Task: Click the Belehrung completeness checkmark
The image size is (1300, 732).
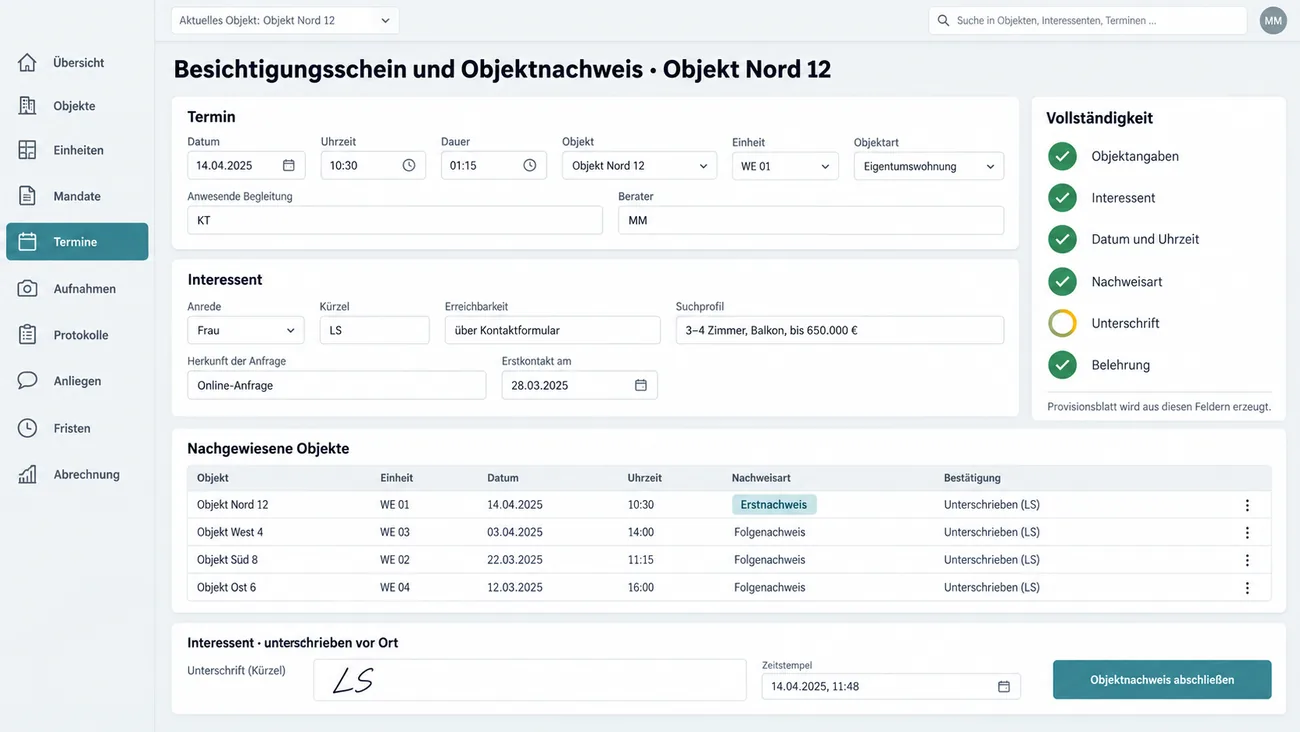Action: (1062, 365)
